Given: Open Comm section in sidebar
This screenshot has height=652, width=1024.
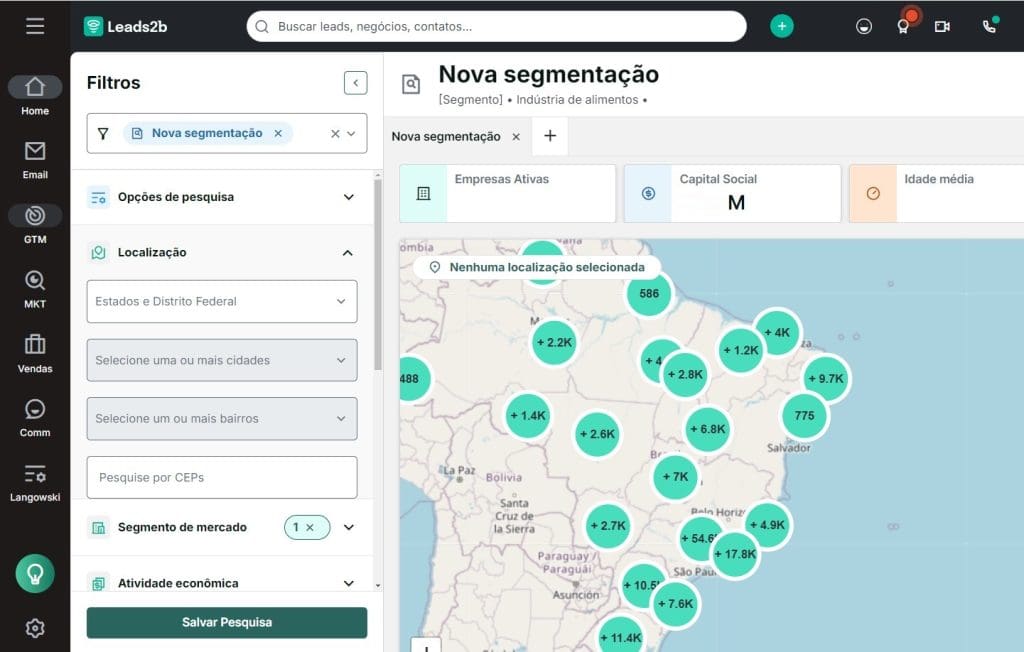Looking at the screenshot, I should tap(35, 417).
